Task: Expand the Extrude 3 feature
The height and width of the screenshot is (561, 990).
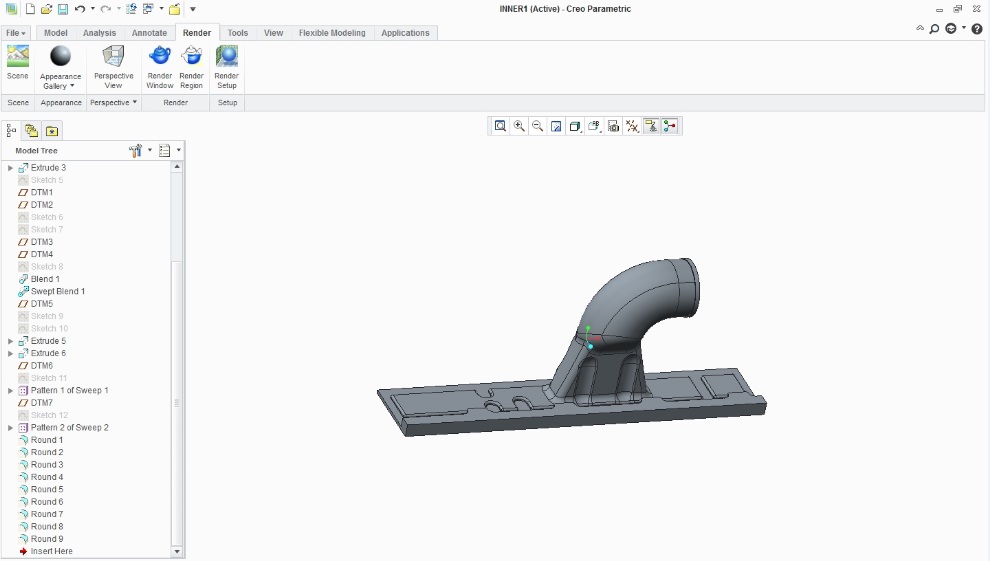Action: pos(10,168)
